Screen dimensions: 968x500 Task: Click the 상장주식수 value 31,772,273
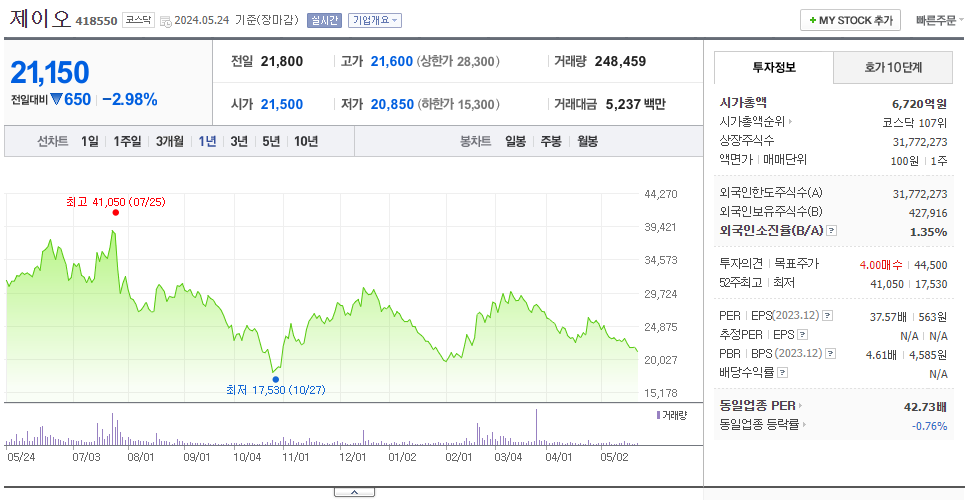point(920,142)
